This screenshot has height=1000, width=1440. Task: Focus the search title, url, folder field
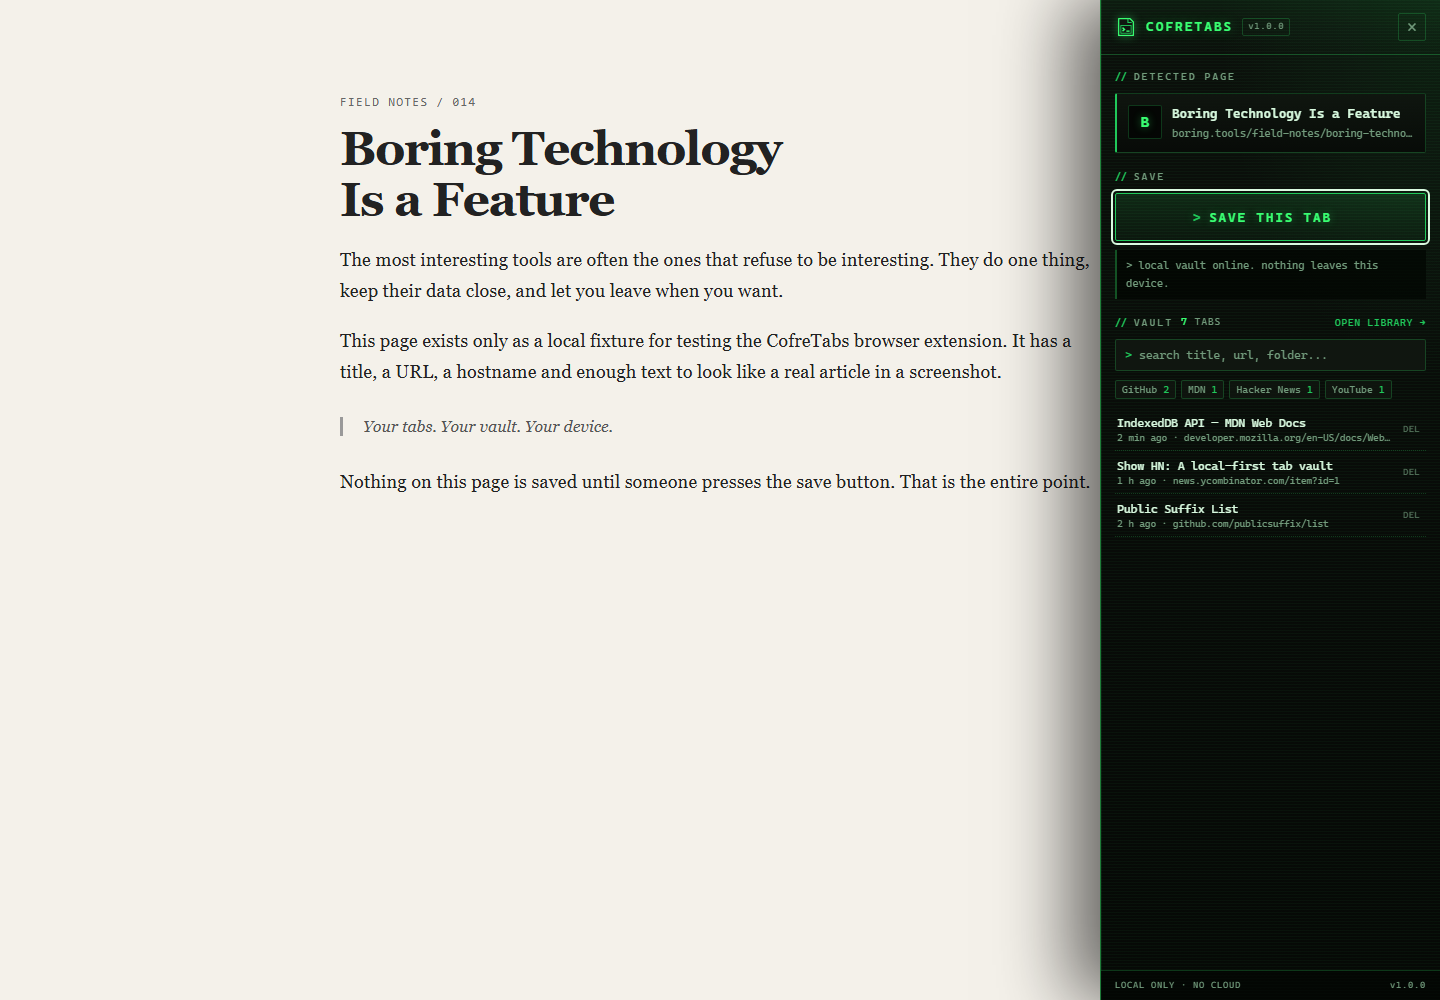pos(1270,355)
